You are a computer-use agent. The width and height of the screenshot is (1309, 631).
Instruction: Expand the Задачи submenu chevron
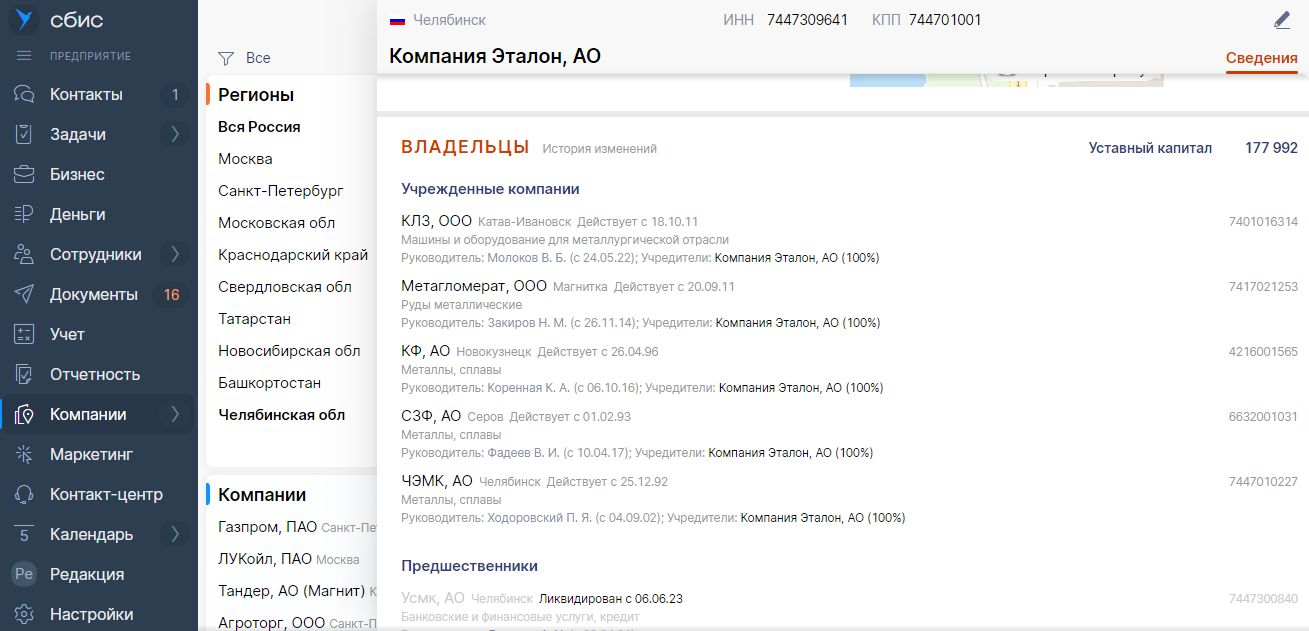tap(175, 134)
